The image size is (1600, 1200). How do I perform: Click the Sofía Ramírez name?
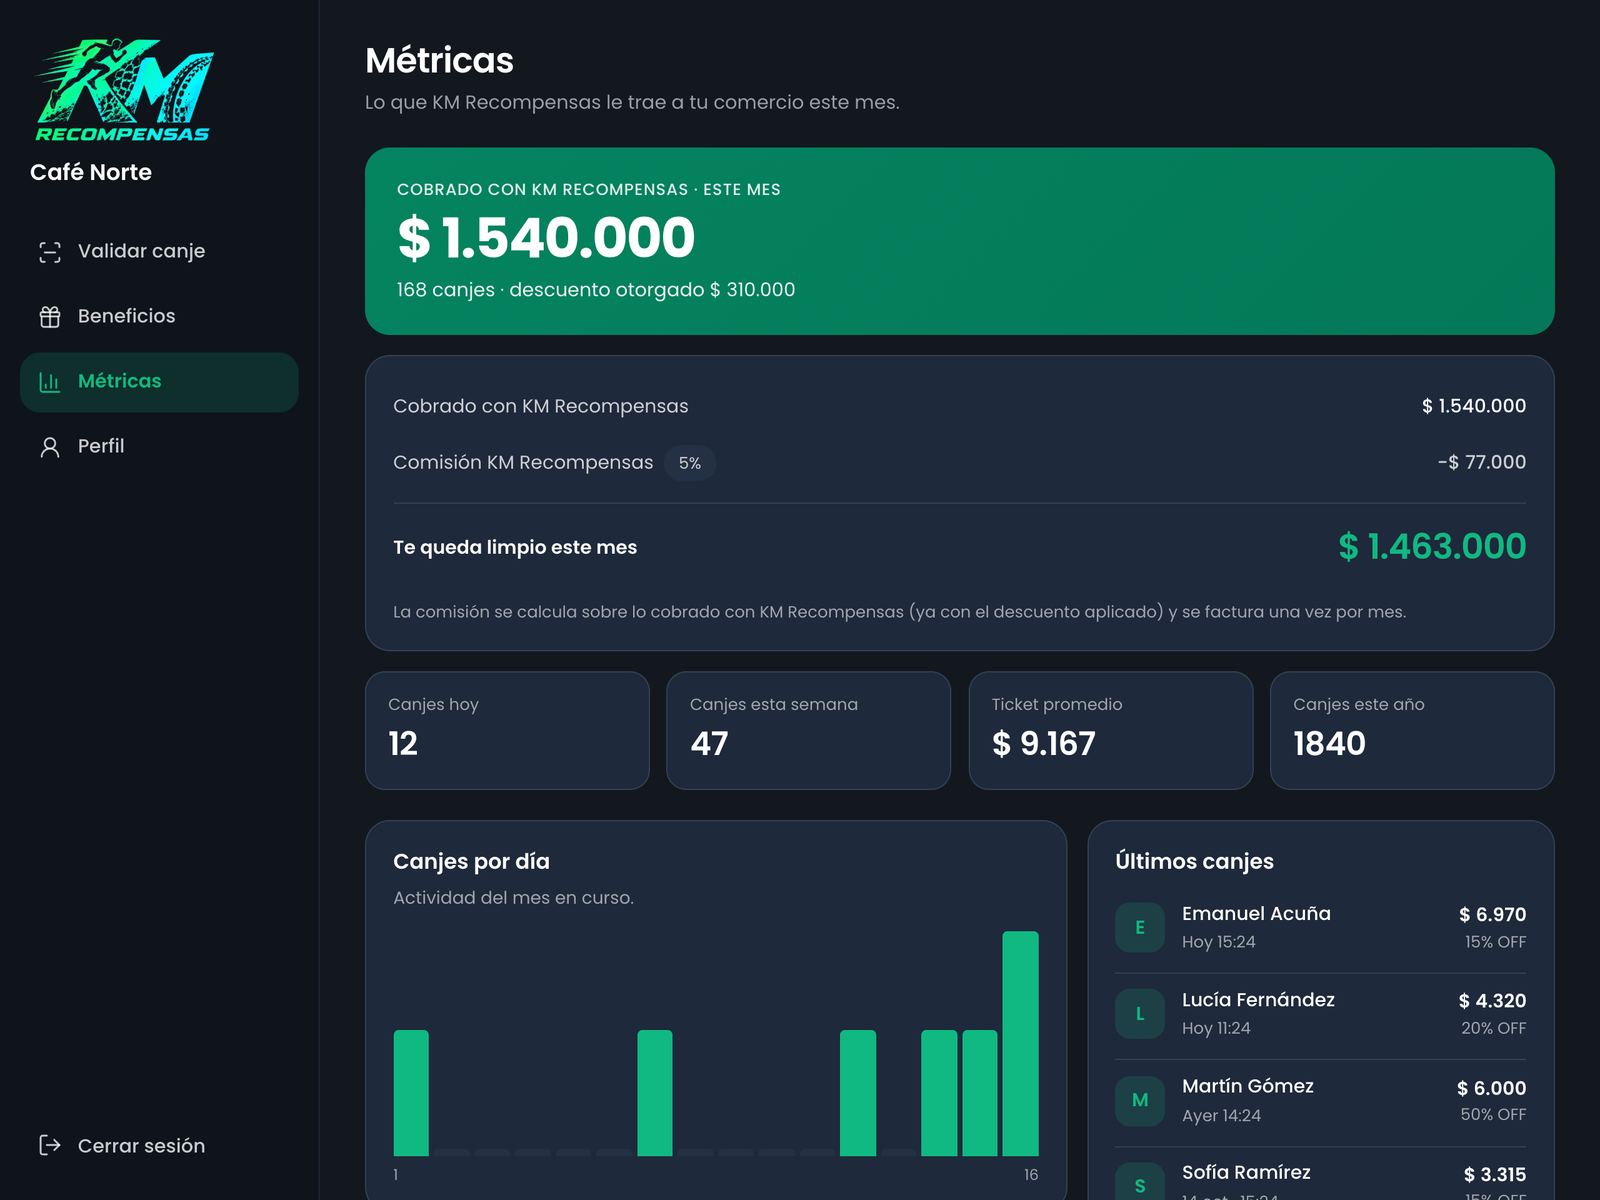click(1246, 1172)
